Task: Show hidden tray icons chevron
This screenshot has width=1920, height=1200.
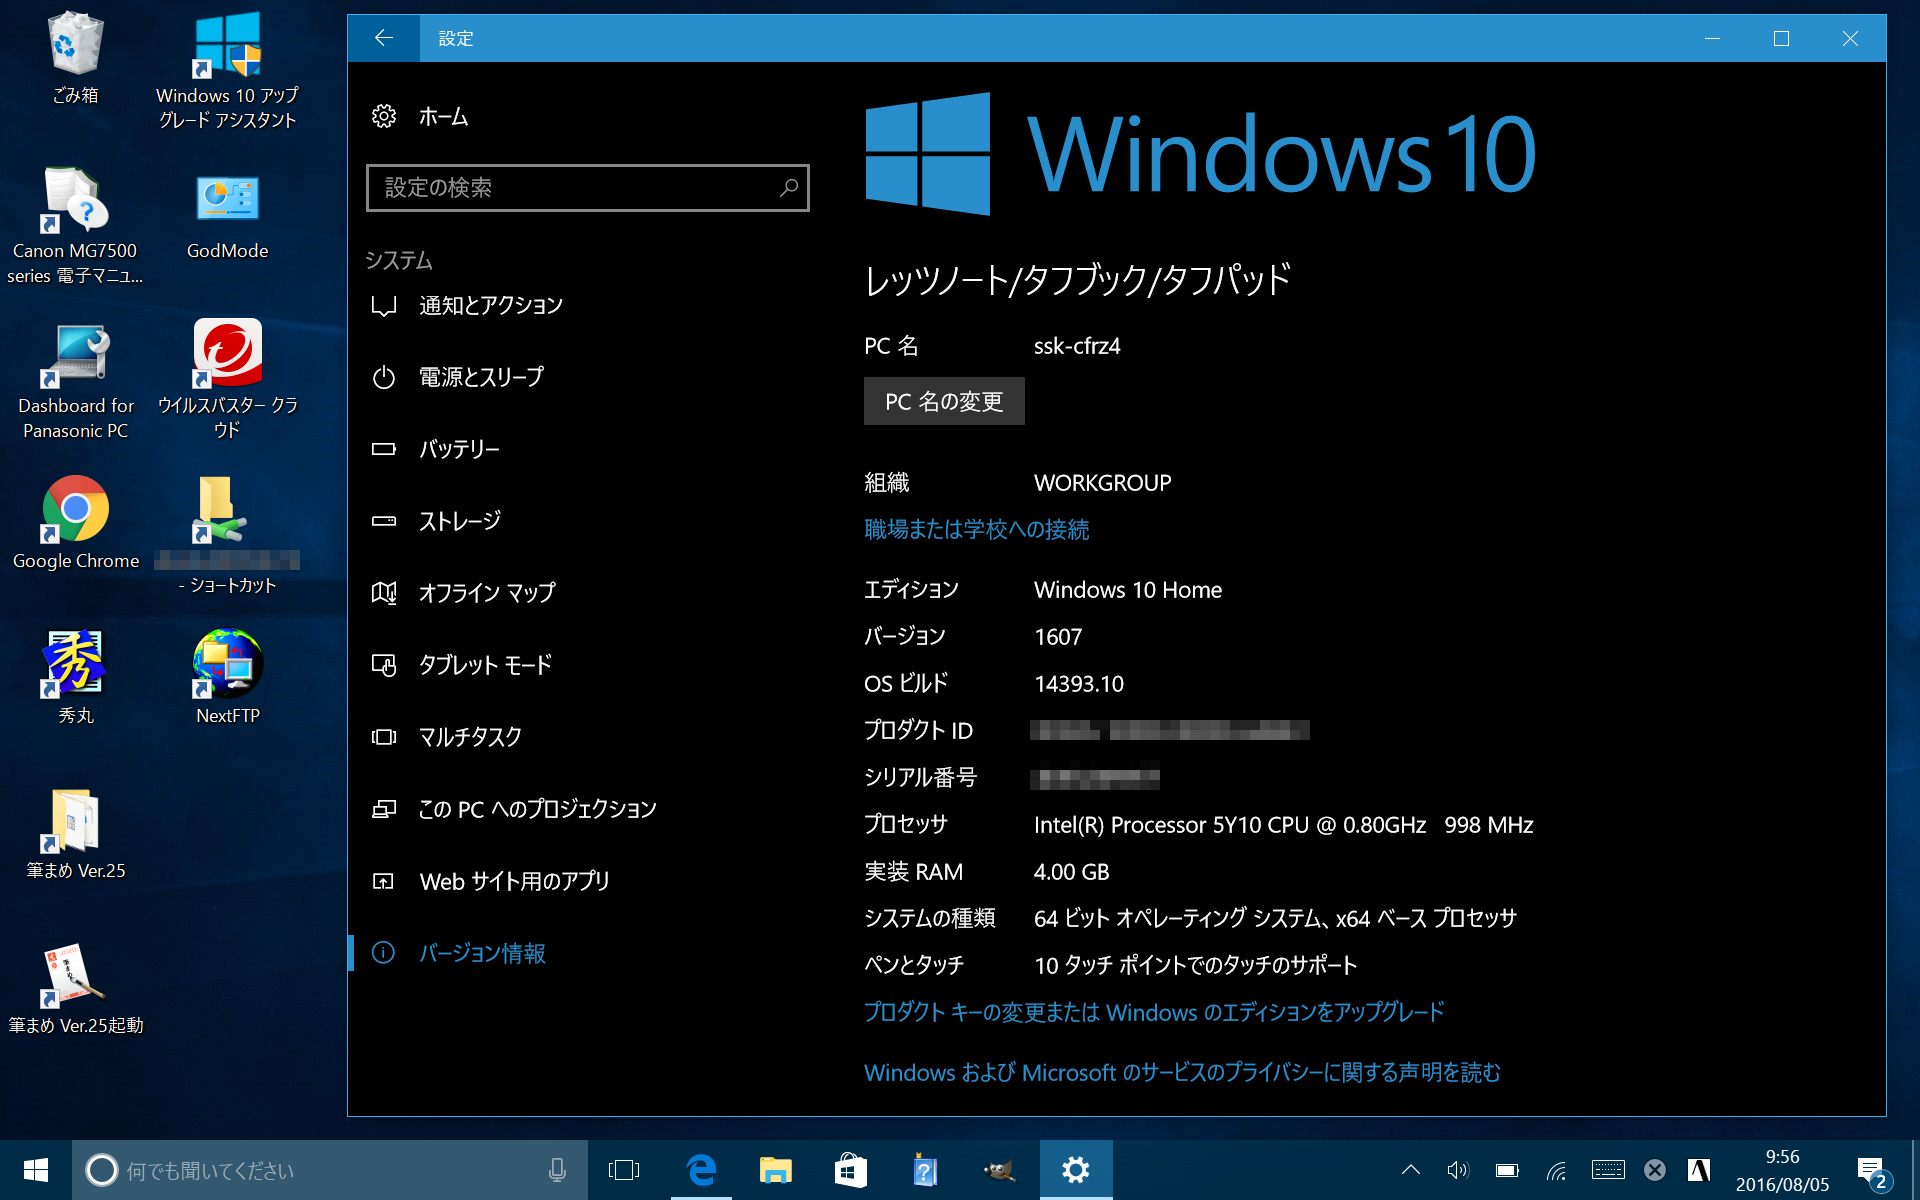Action: [x=1411, y=1170]
